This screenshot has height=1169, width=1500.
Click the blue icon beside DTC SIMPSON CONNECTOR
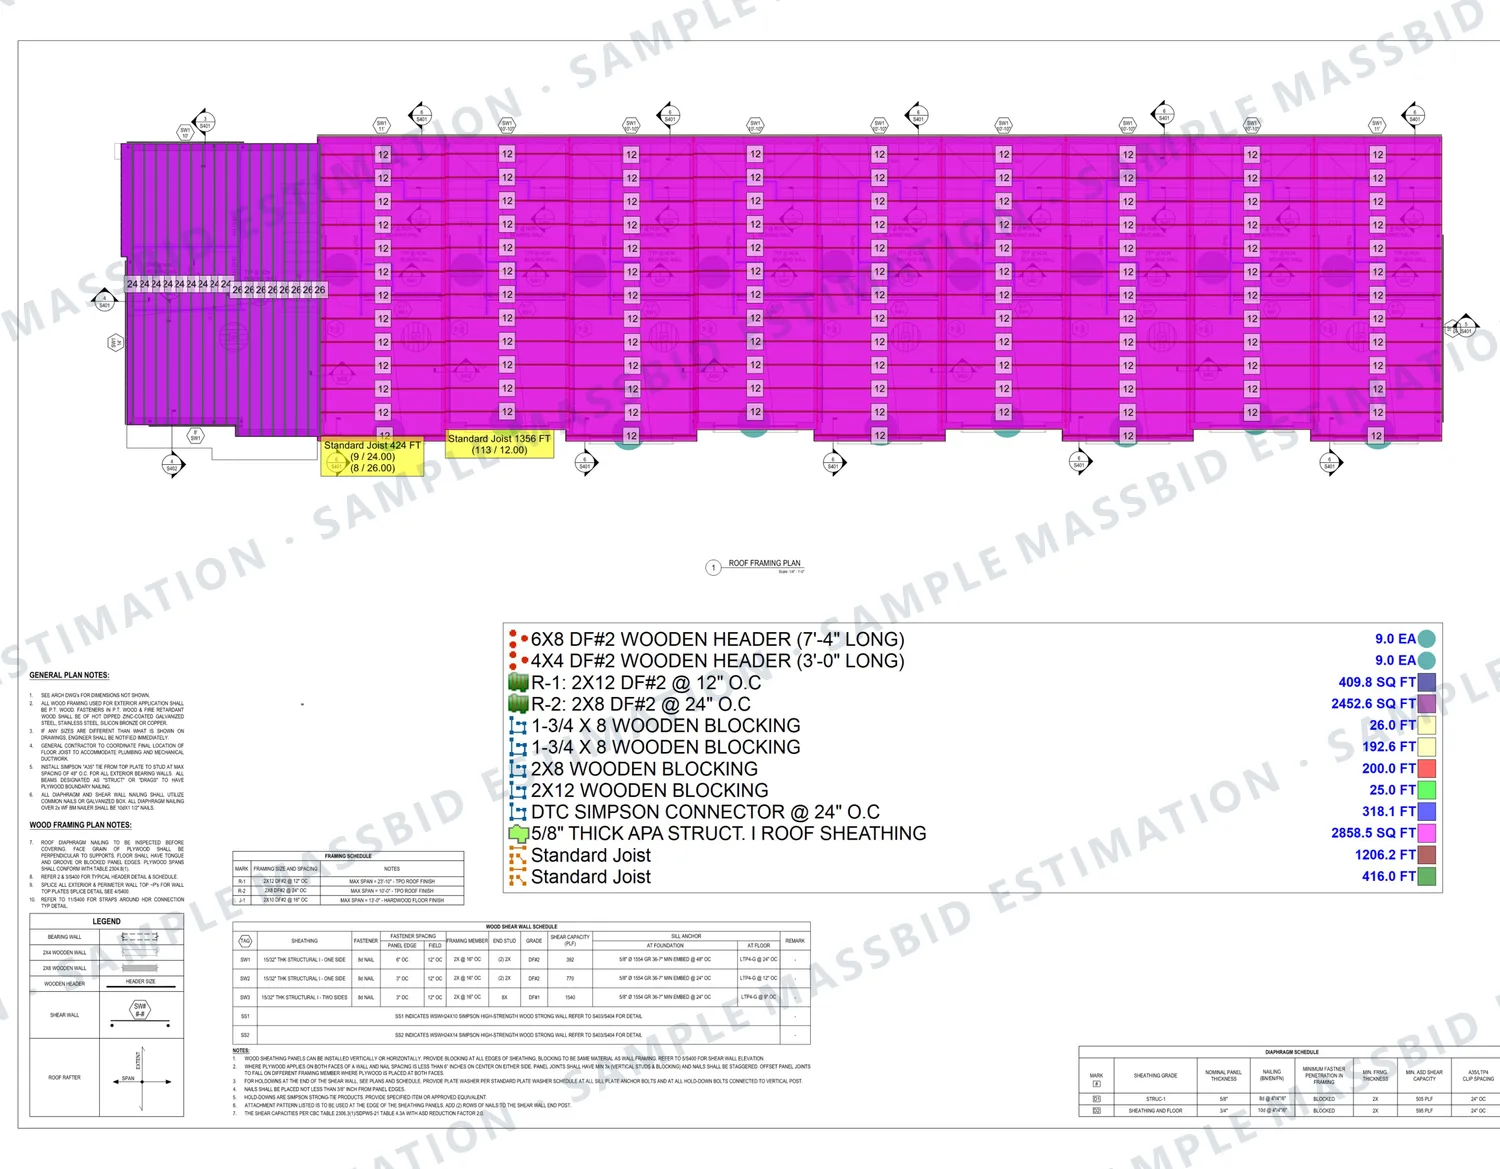(x=518, y=812)
